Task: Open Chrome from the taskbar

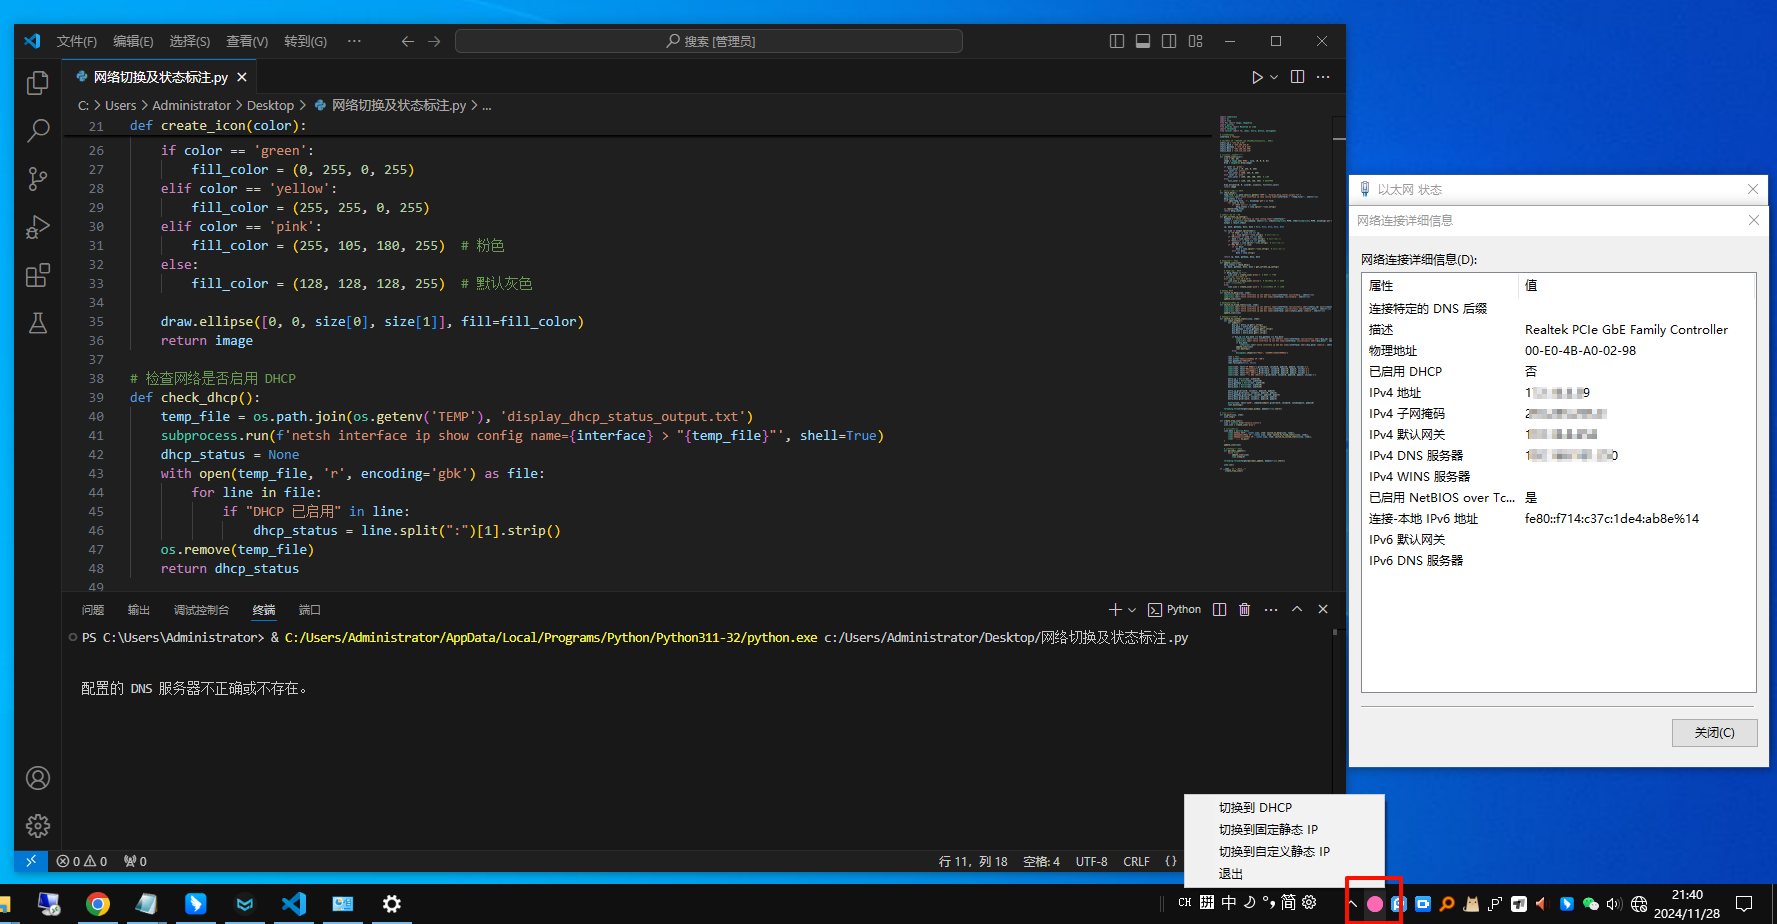Action: coord(97,904)
